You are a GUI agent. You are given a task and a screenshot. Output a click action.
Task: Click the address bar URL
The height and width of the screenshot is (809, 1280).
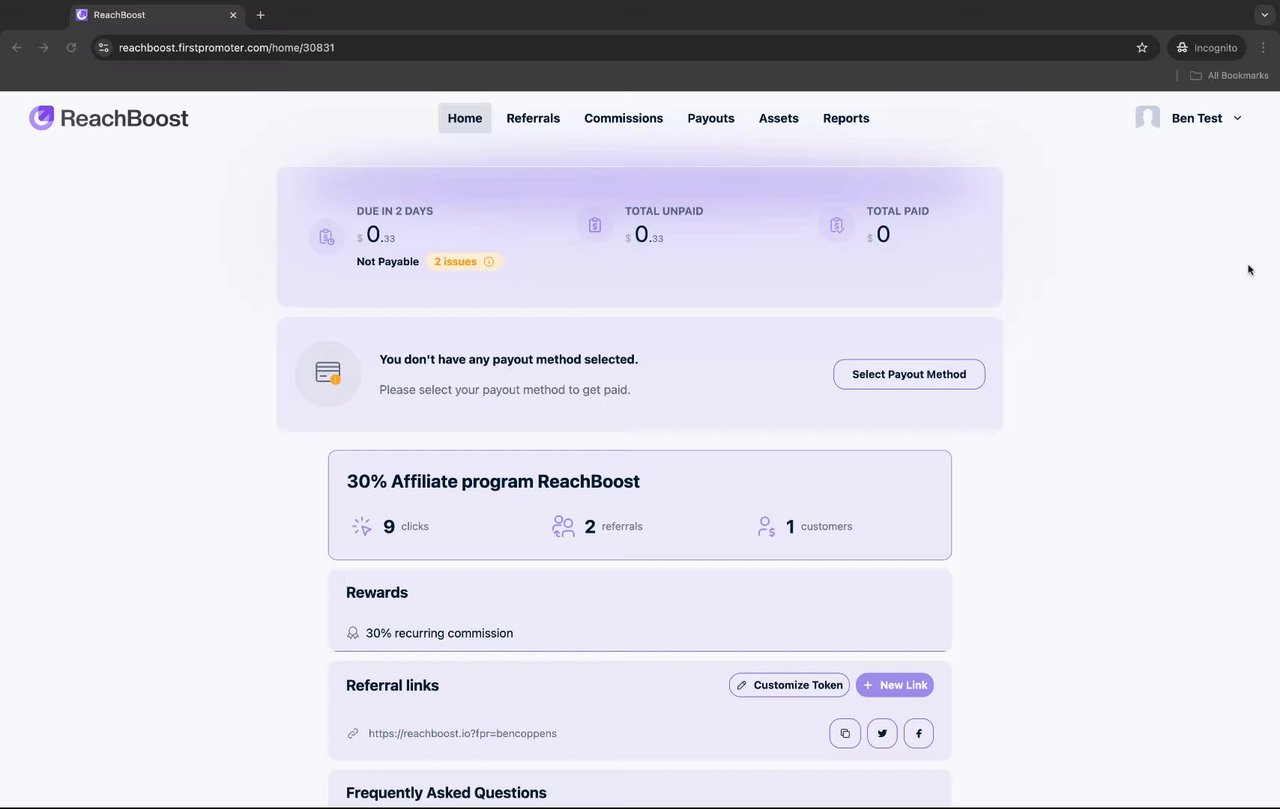click(x=226, y=47)
